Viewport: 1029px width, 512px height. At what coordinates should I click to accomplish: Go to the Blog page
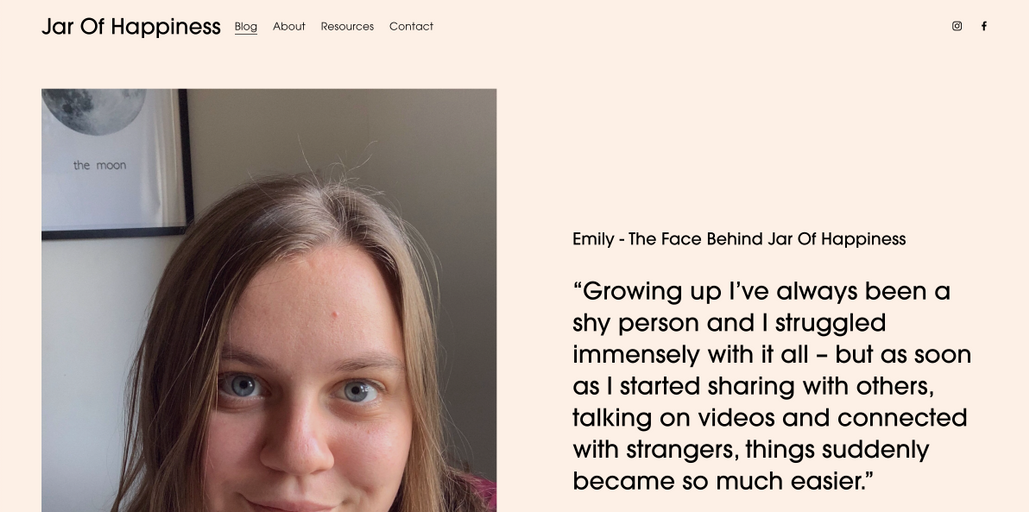pyautogui.click(x=246, y=27)
